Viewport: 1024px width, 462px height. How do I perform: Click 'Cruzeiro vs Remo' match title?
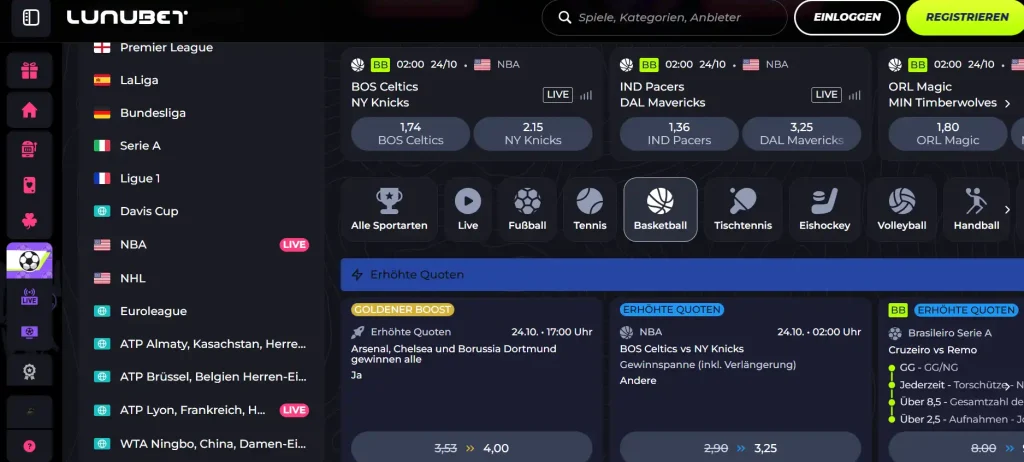coord(933,350)
